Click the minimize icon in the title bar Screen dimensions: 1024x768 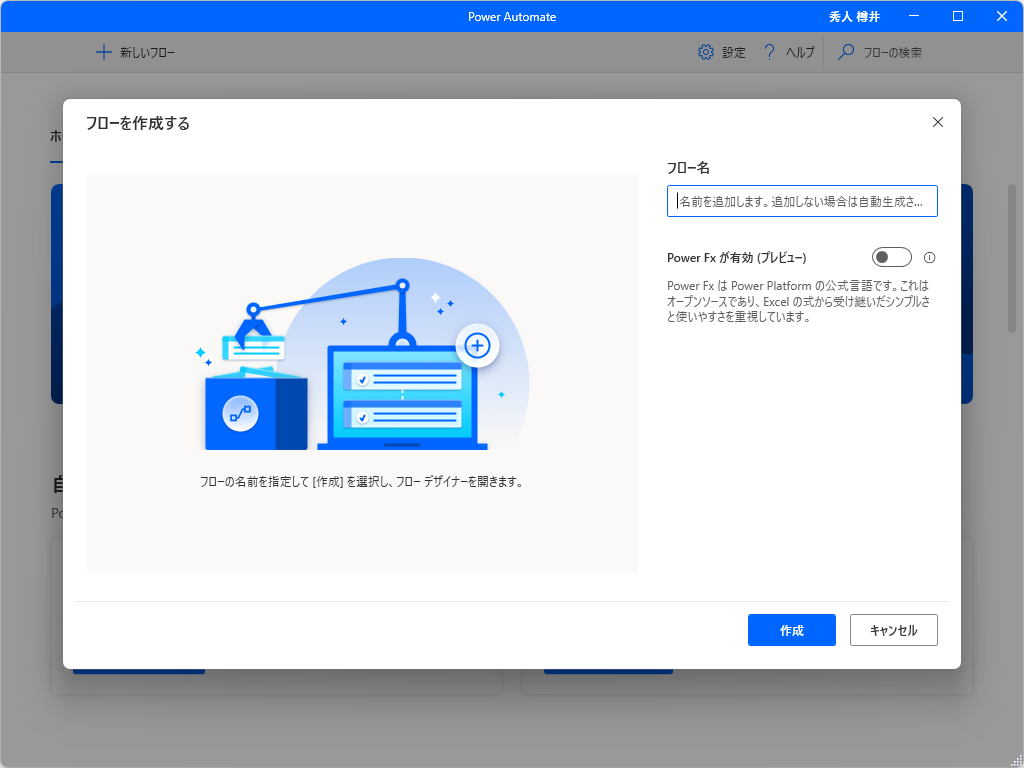point(913,16)
